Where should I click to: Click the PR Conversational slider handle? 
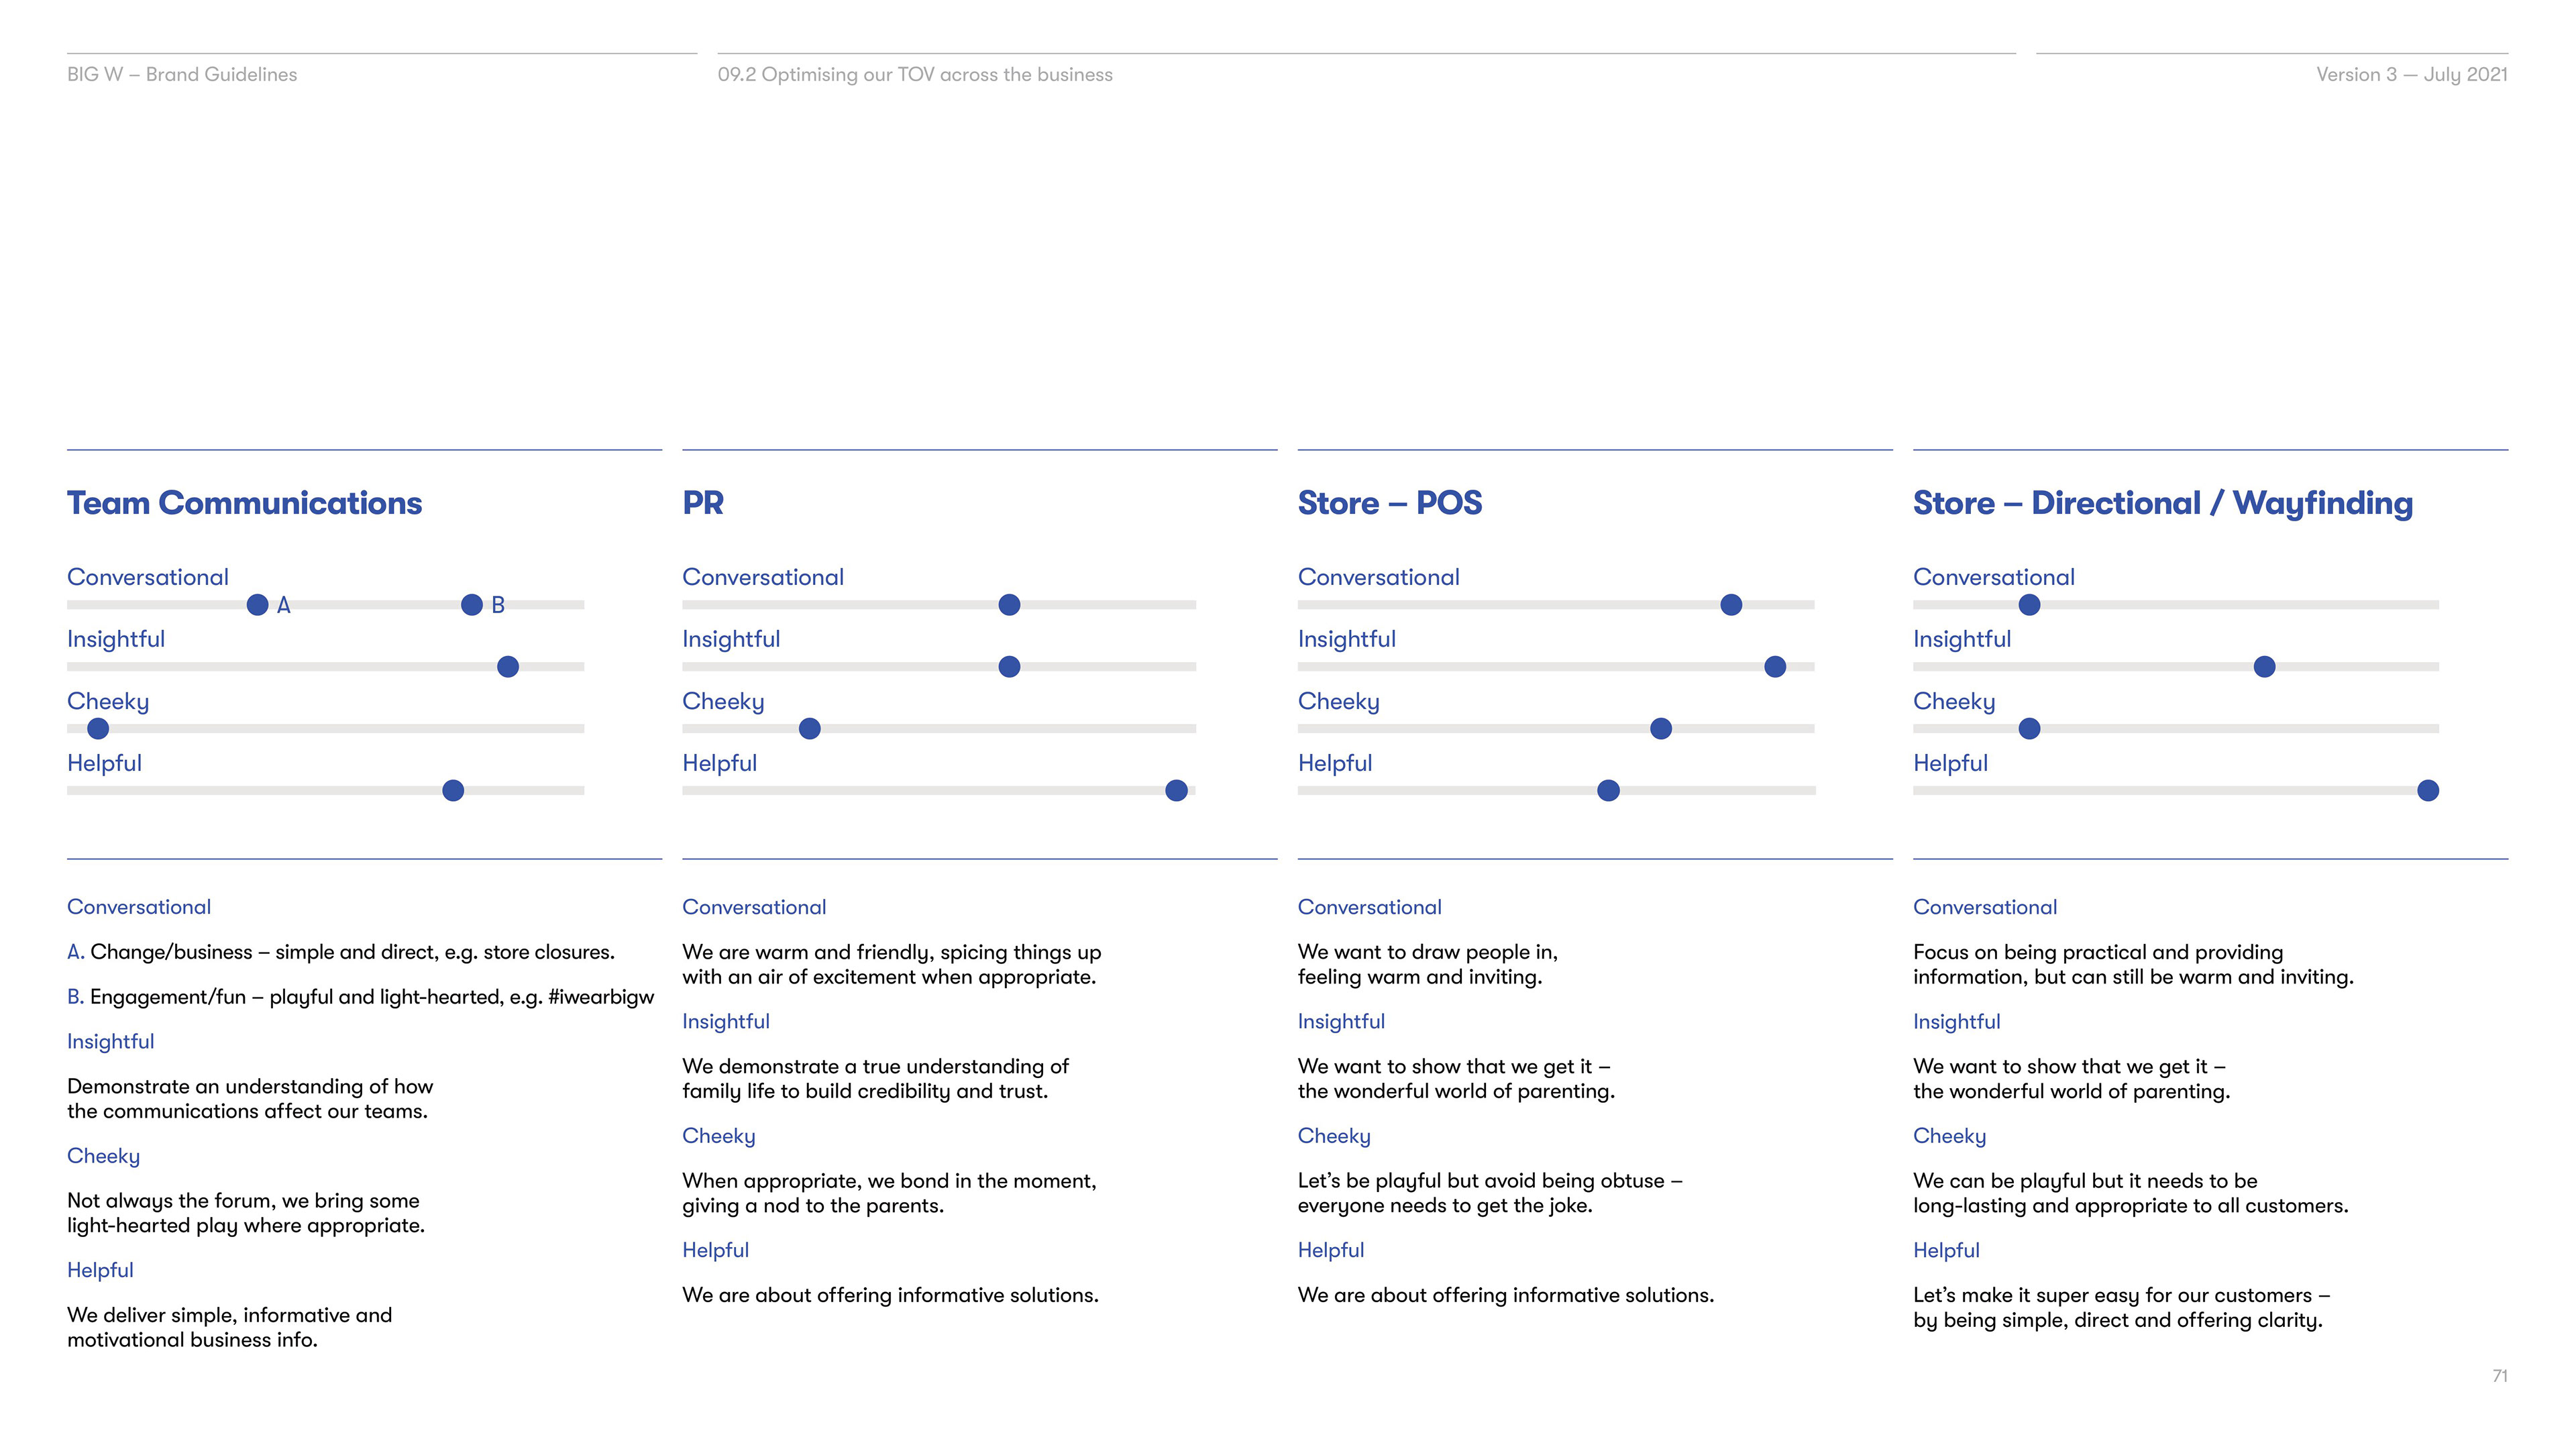(1009, 605)
